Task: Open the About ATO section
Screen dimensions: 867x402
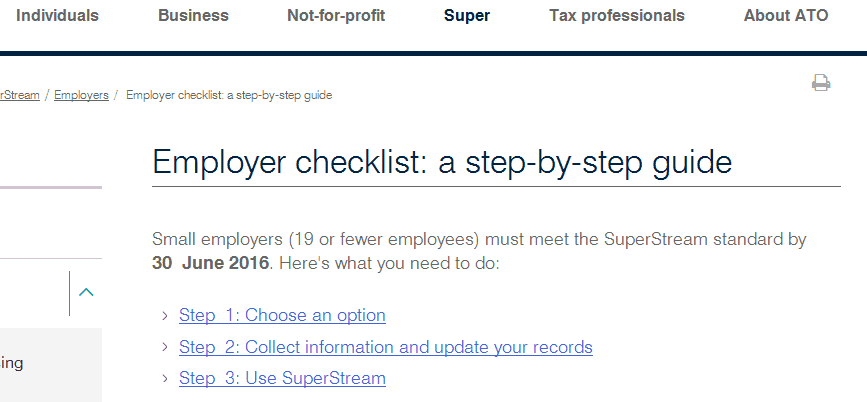Action: (786, 15)
